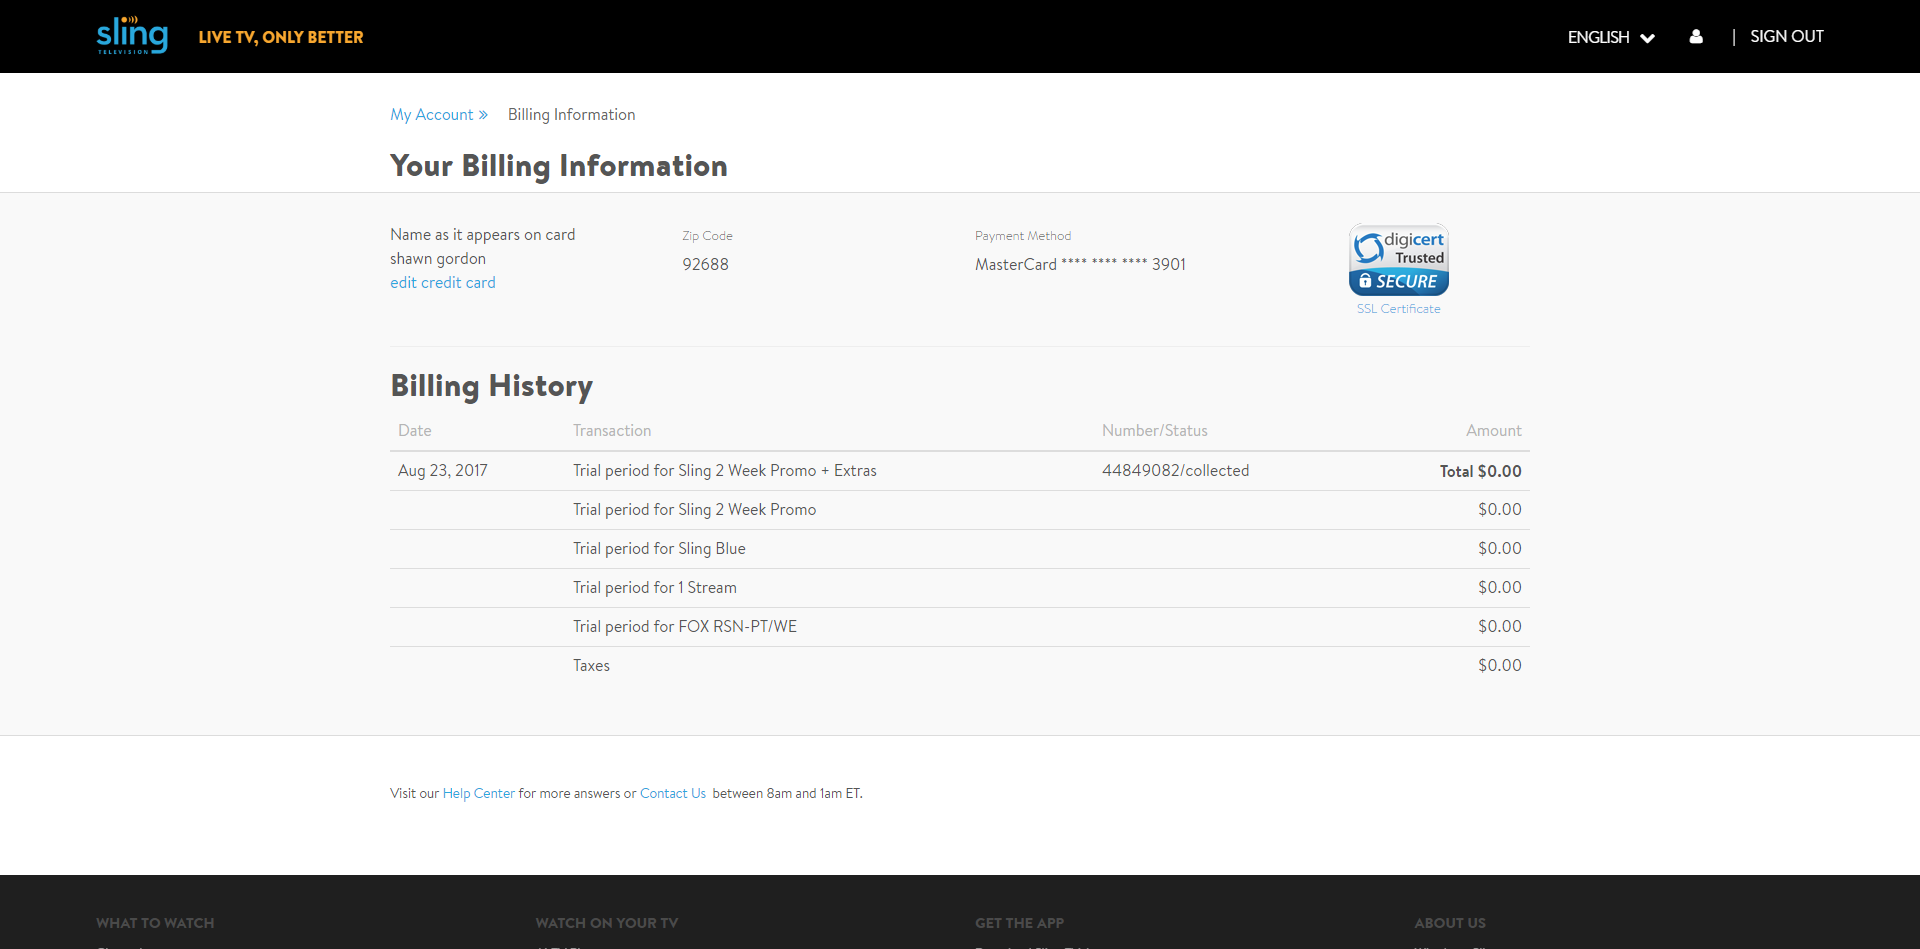The height and width of the screenshot is (949, 1920).
Task: Open the SSL Certificate link
Action: [1398, 309]
